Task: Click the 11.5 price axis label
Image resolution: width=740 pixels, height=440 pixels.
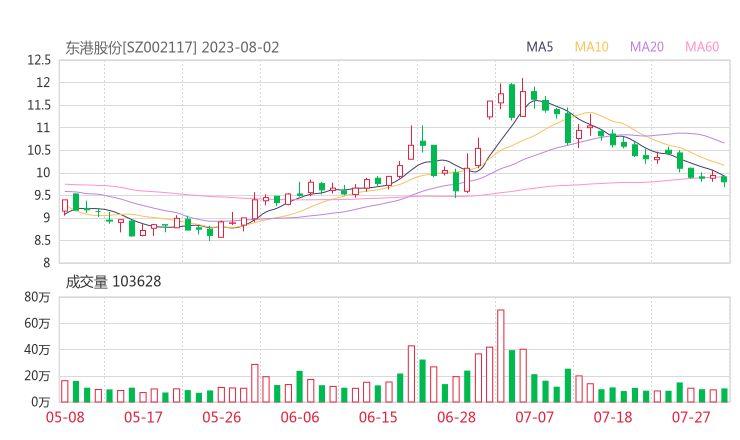Action: click(x=39, y=105)
